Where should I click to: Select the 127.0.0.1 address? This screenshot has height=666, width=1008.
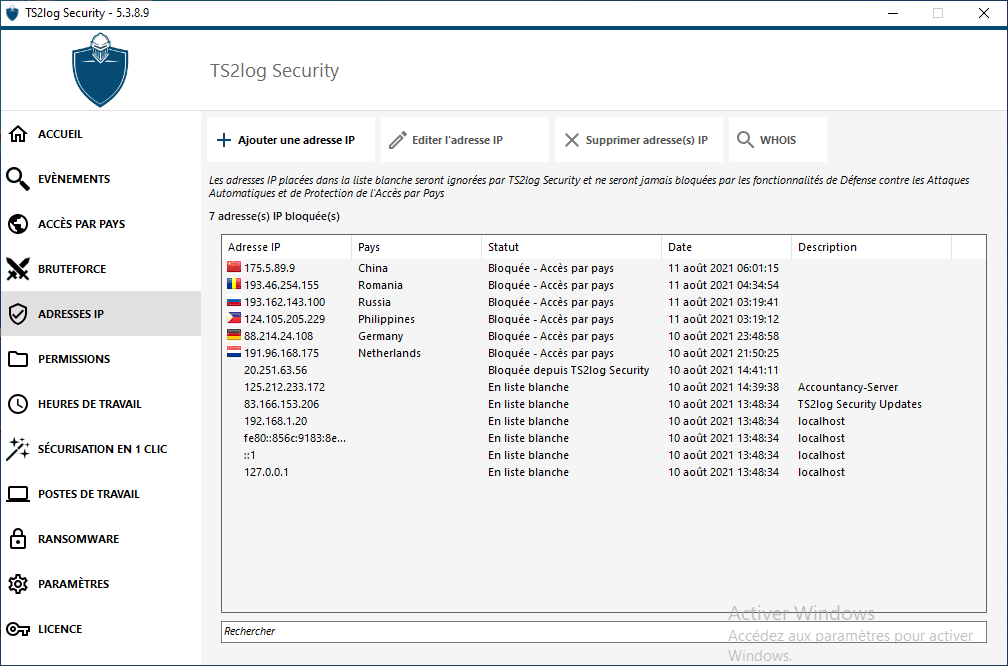click(x=266, y=472)
